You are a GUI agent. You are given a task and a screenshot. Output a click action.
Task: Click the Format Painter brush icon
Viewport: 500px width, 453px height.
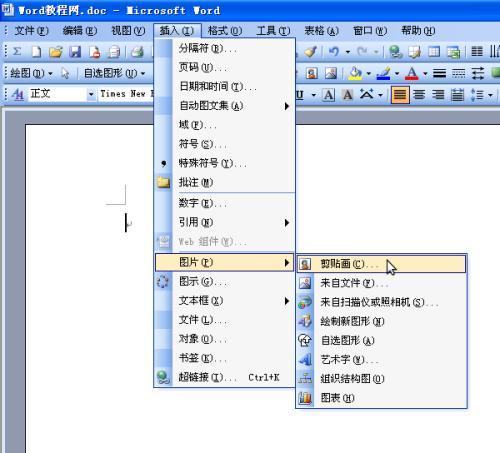click(311, 52)
